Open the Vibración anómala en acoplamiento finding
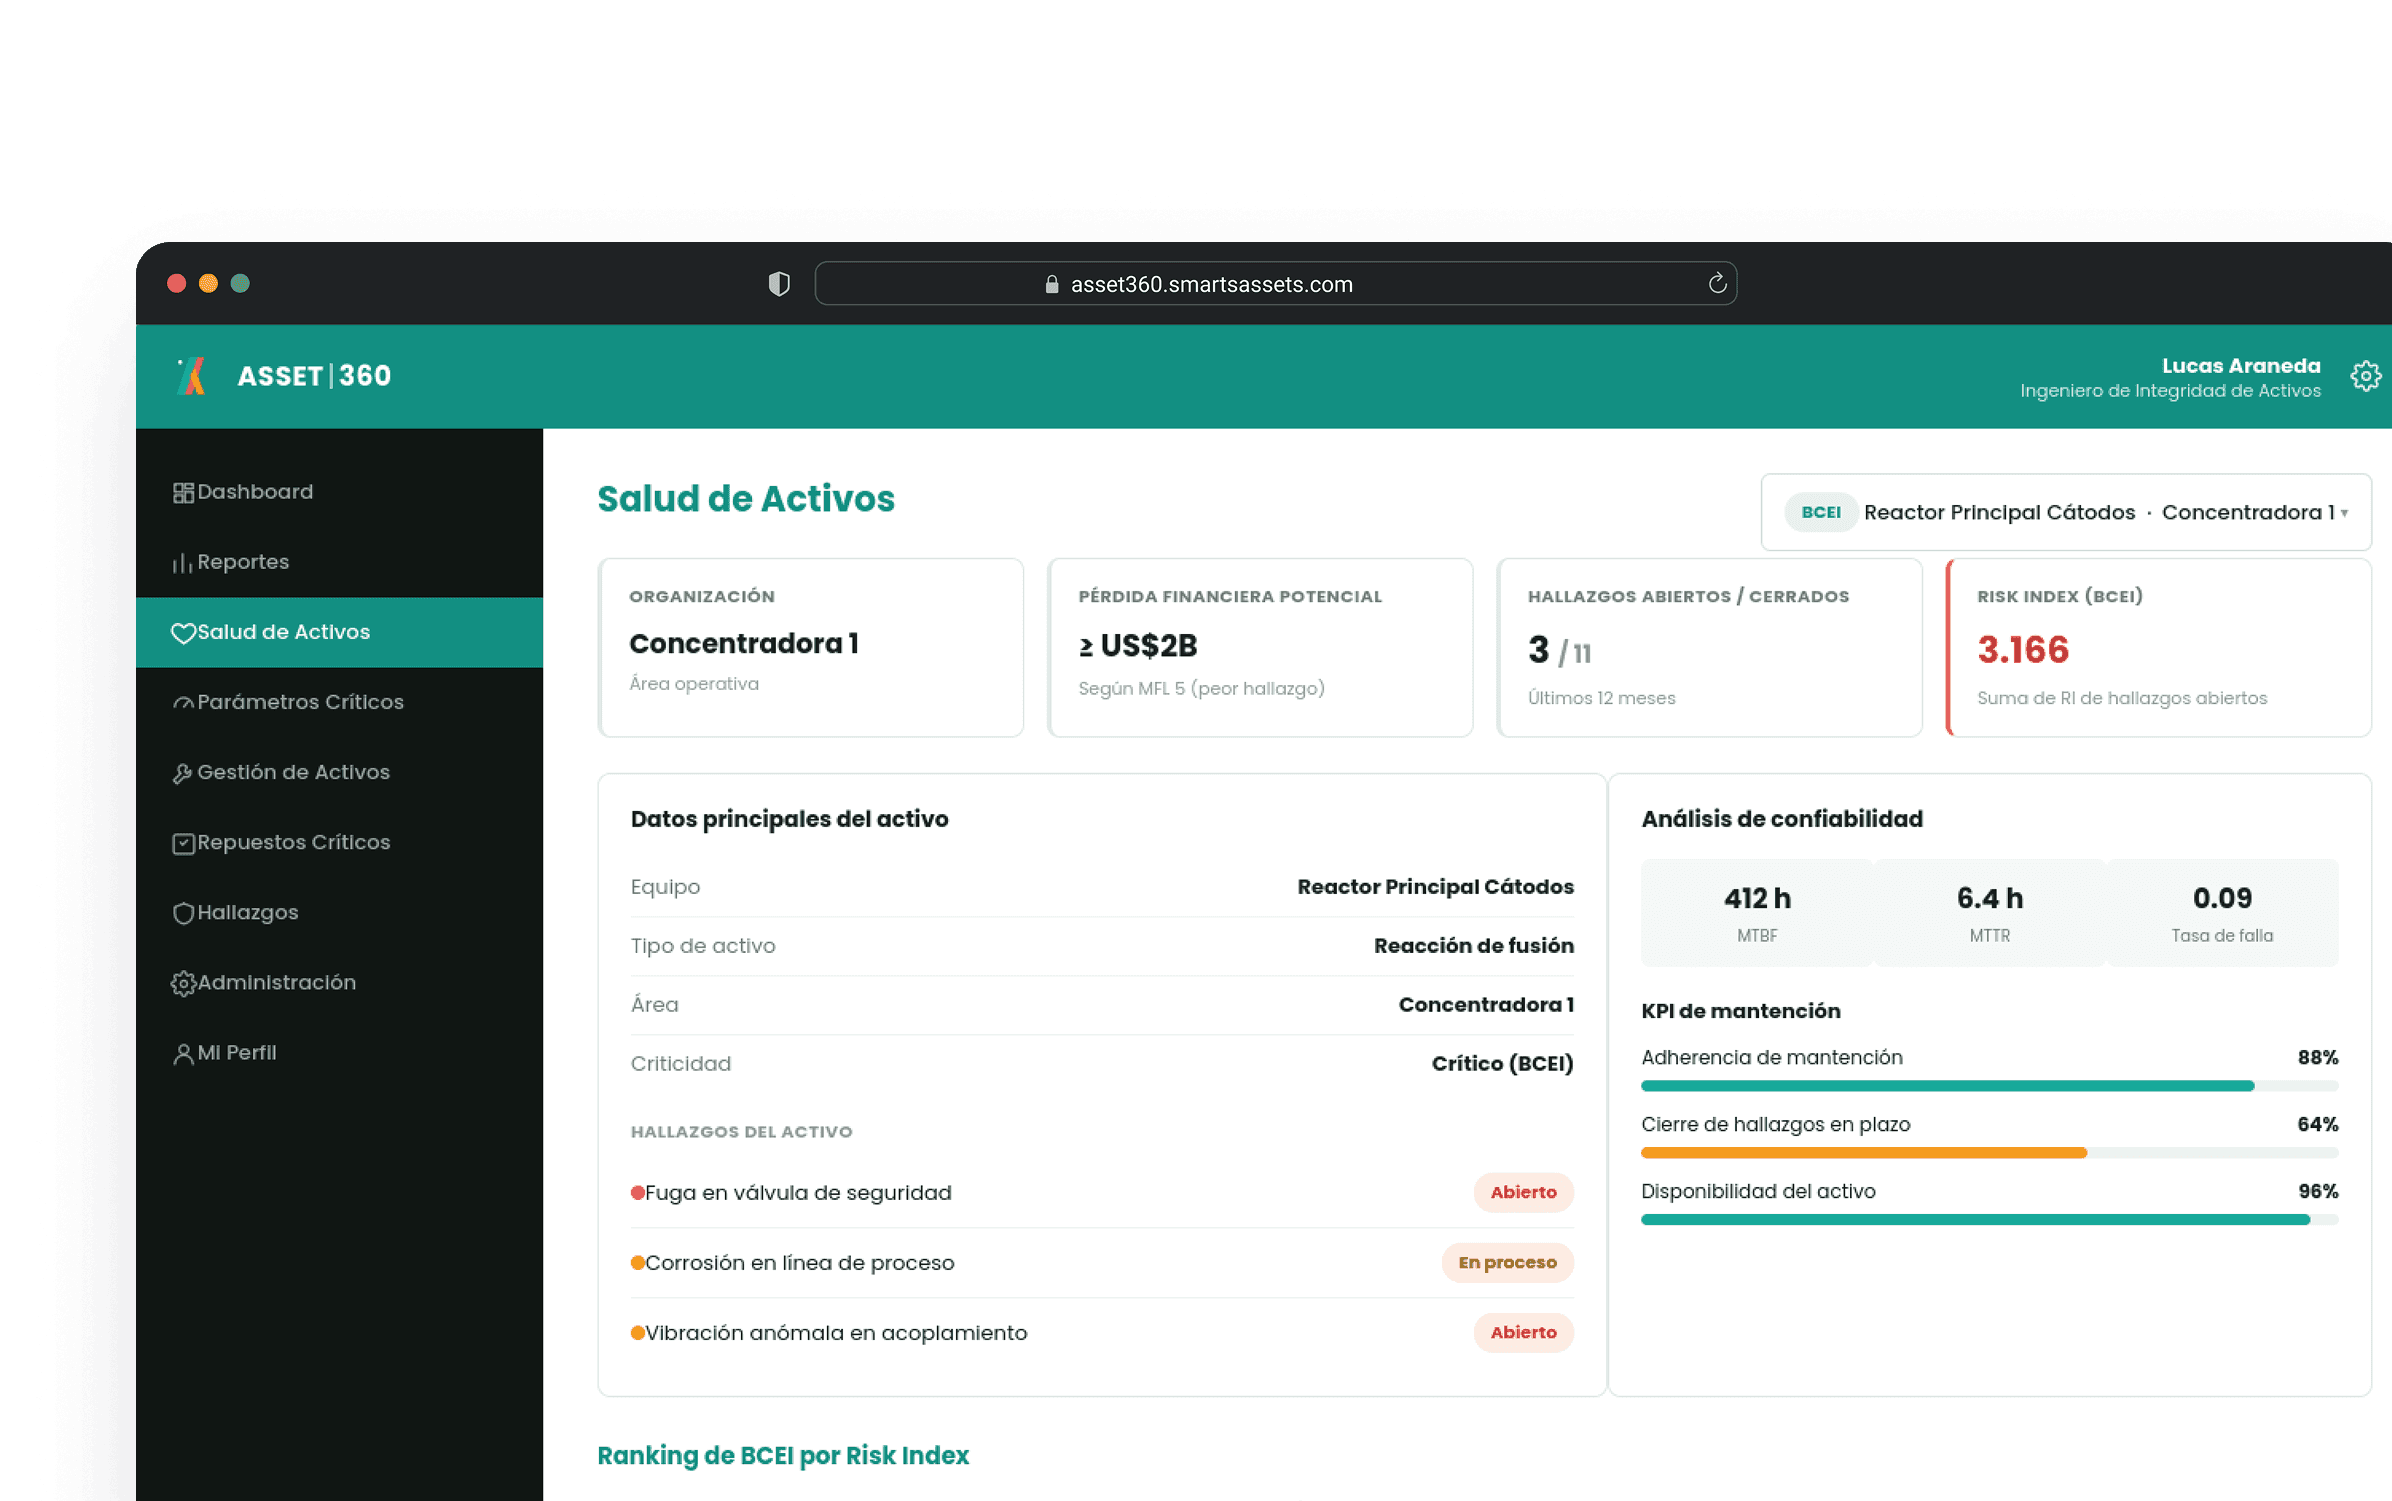Screen dimensions: 2392x1501 pos(1102,1333)
